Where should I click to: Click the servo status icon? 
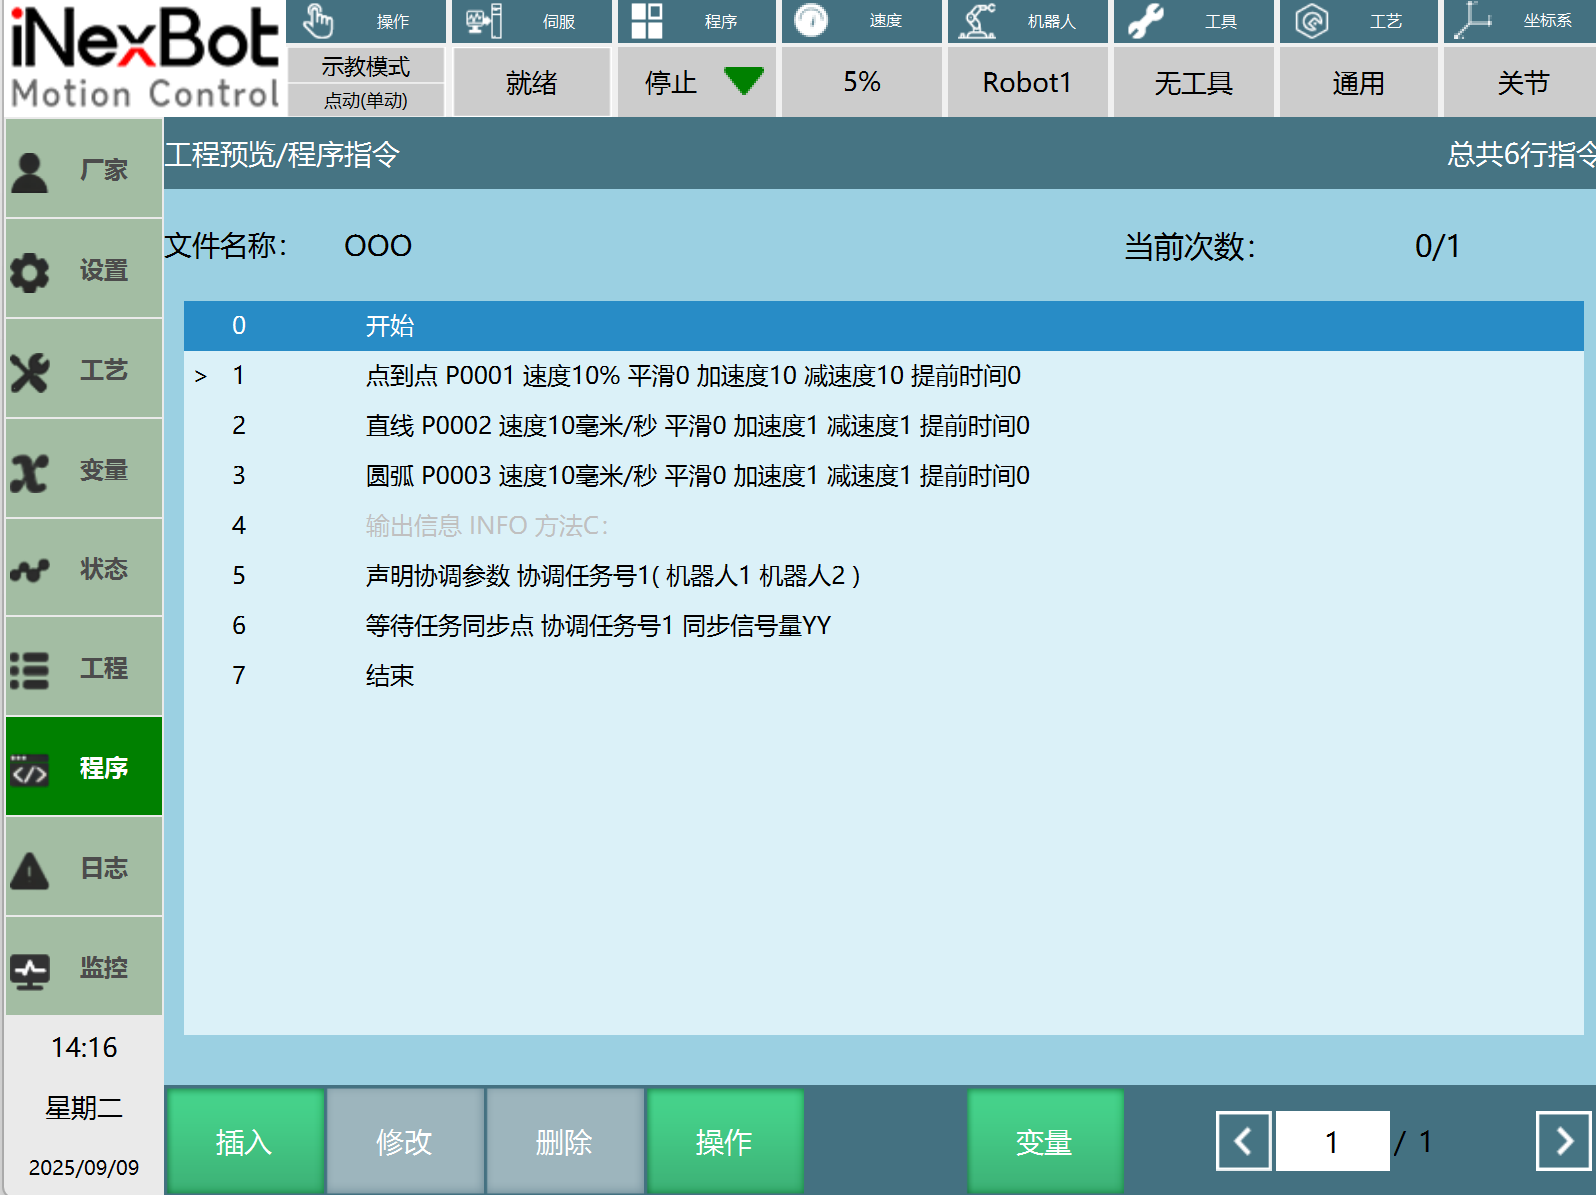pyautogui.click(x=484, y=21)
